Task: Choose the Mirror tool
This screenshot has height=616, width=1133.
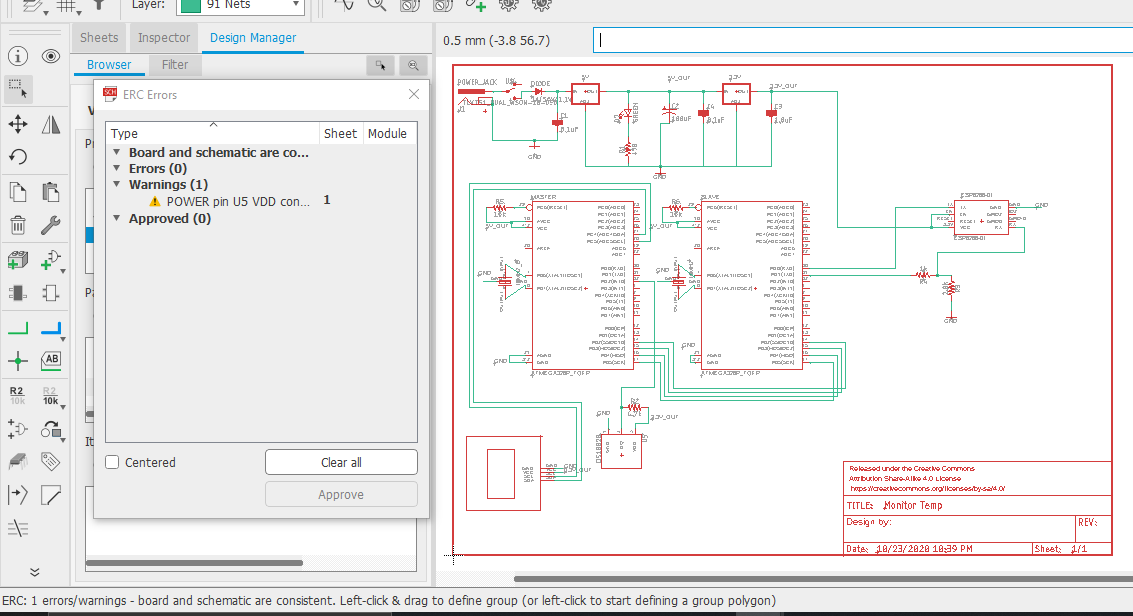Action: click(51, 124)
